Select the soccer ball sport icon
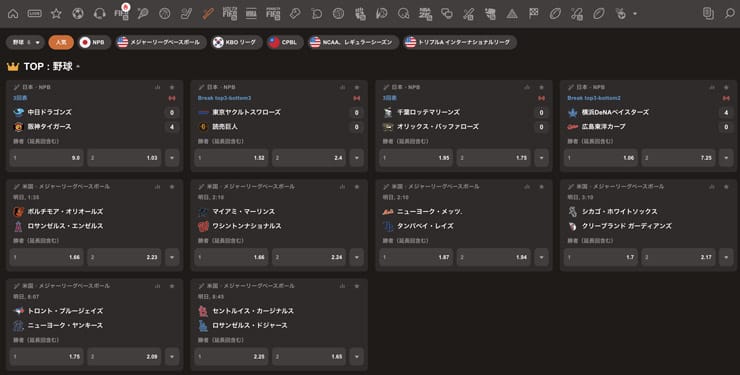The height and width of the screenshot is (375, 740). 78,14
